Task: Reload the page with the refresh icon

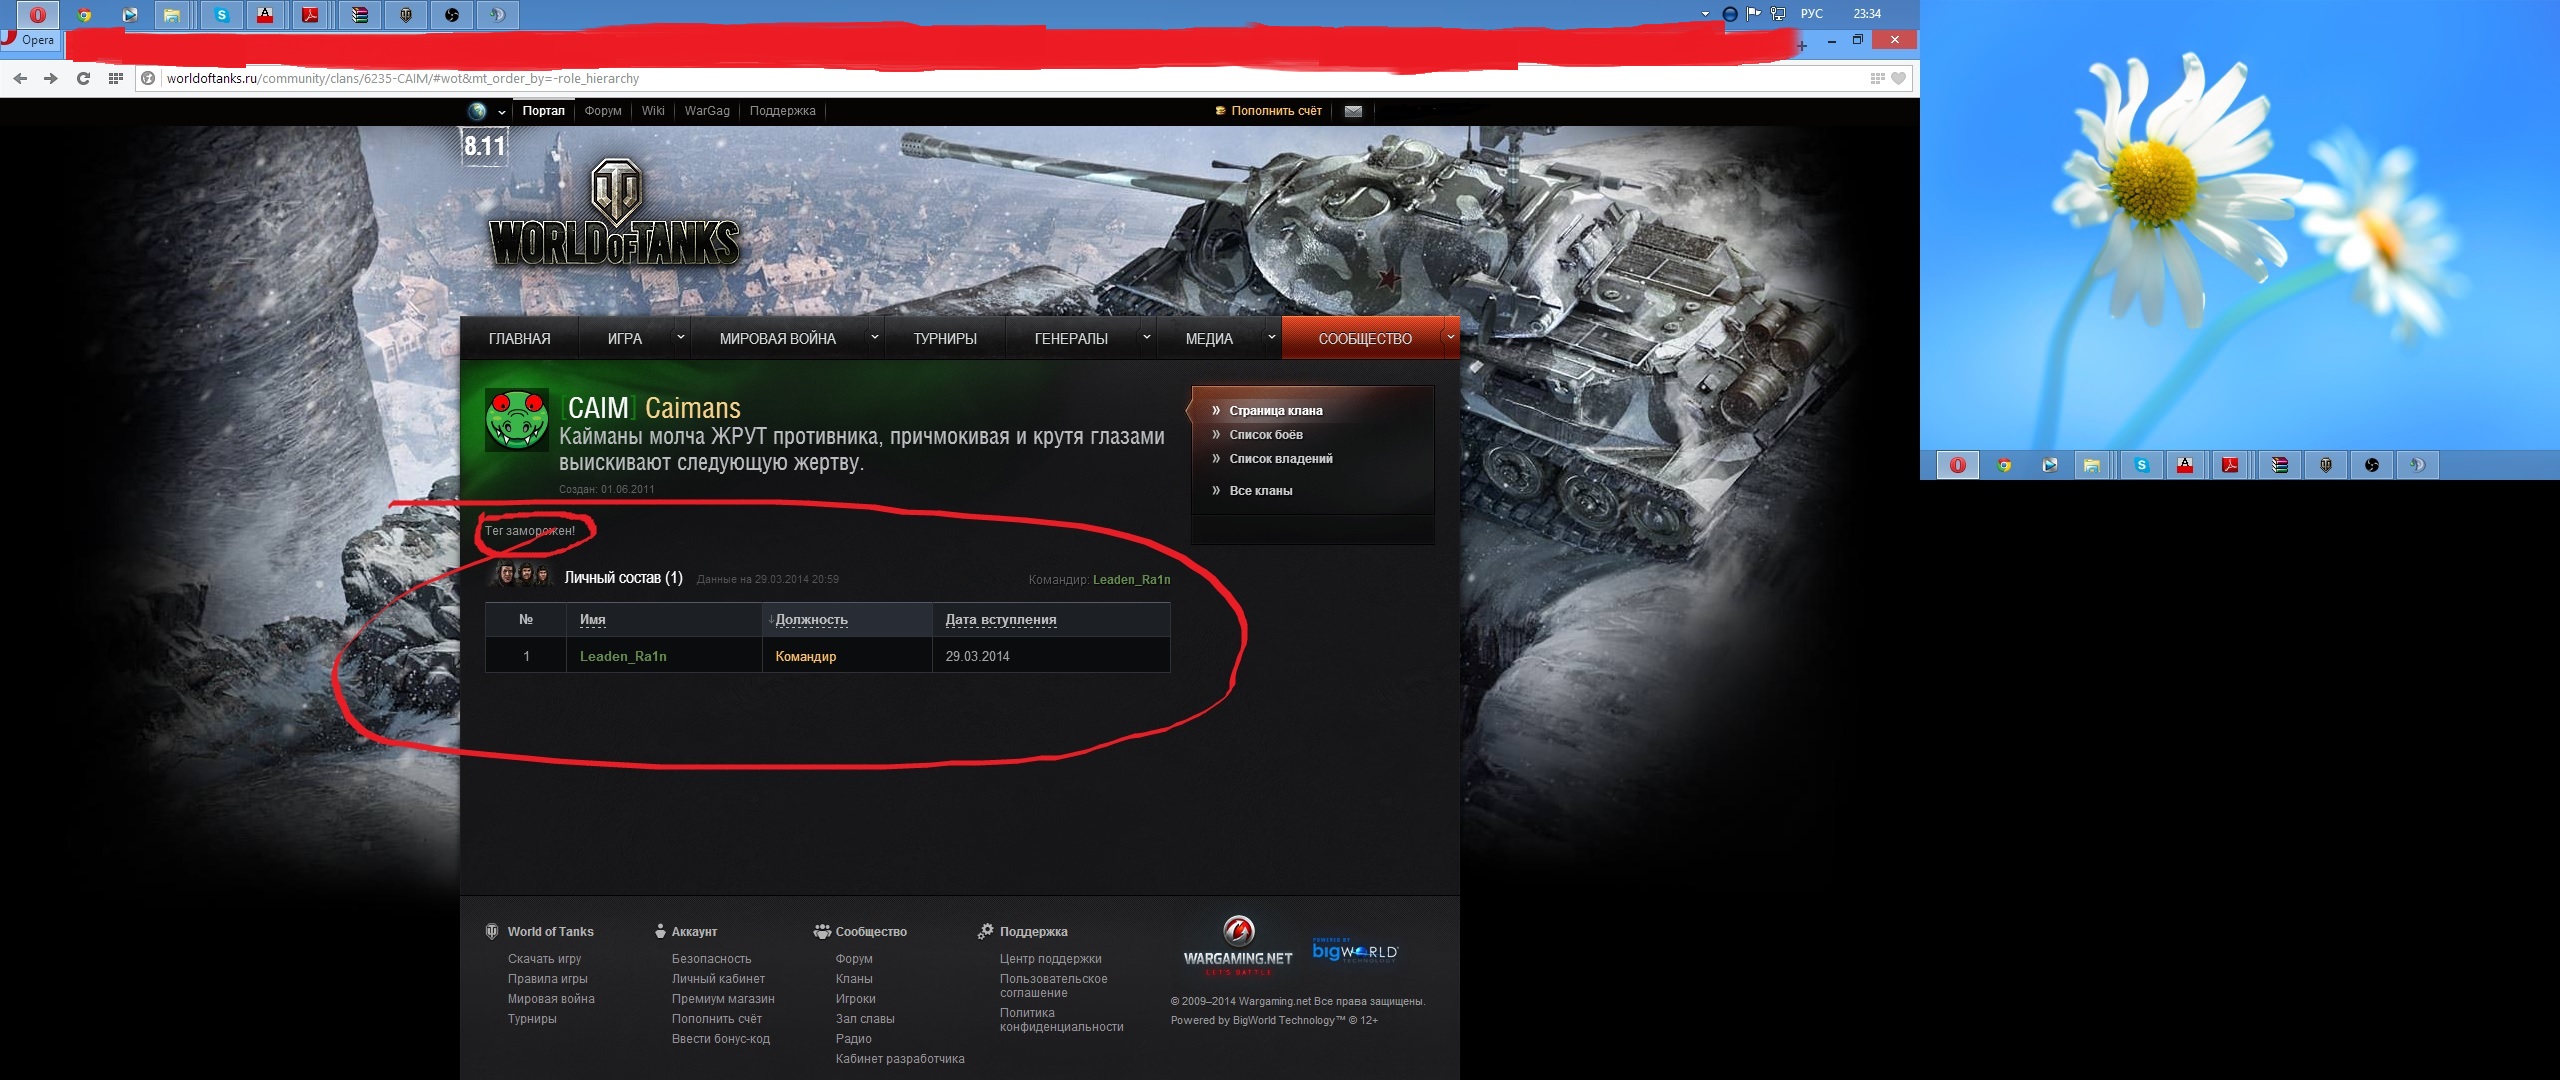Action: 83,78
